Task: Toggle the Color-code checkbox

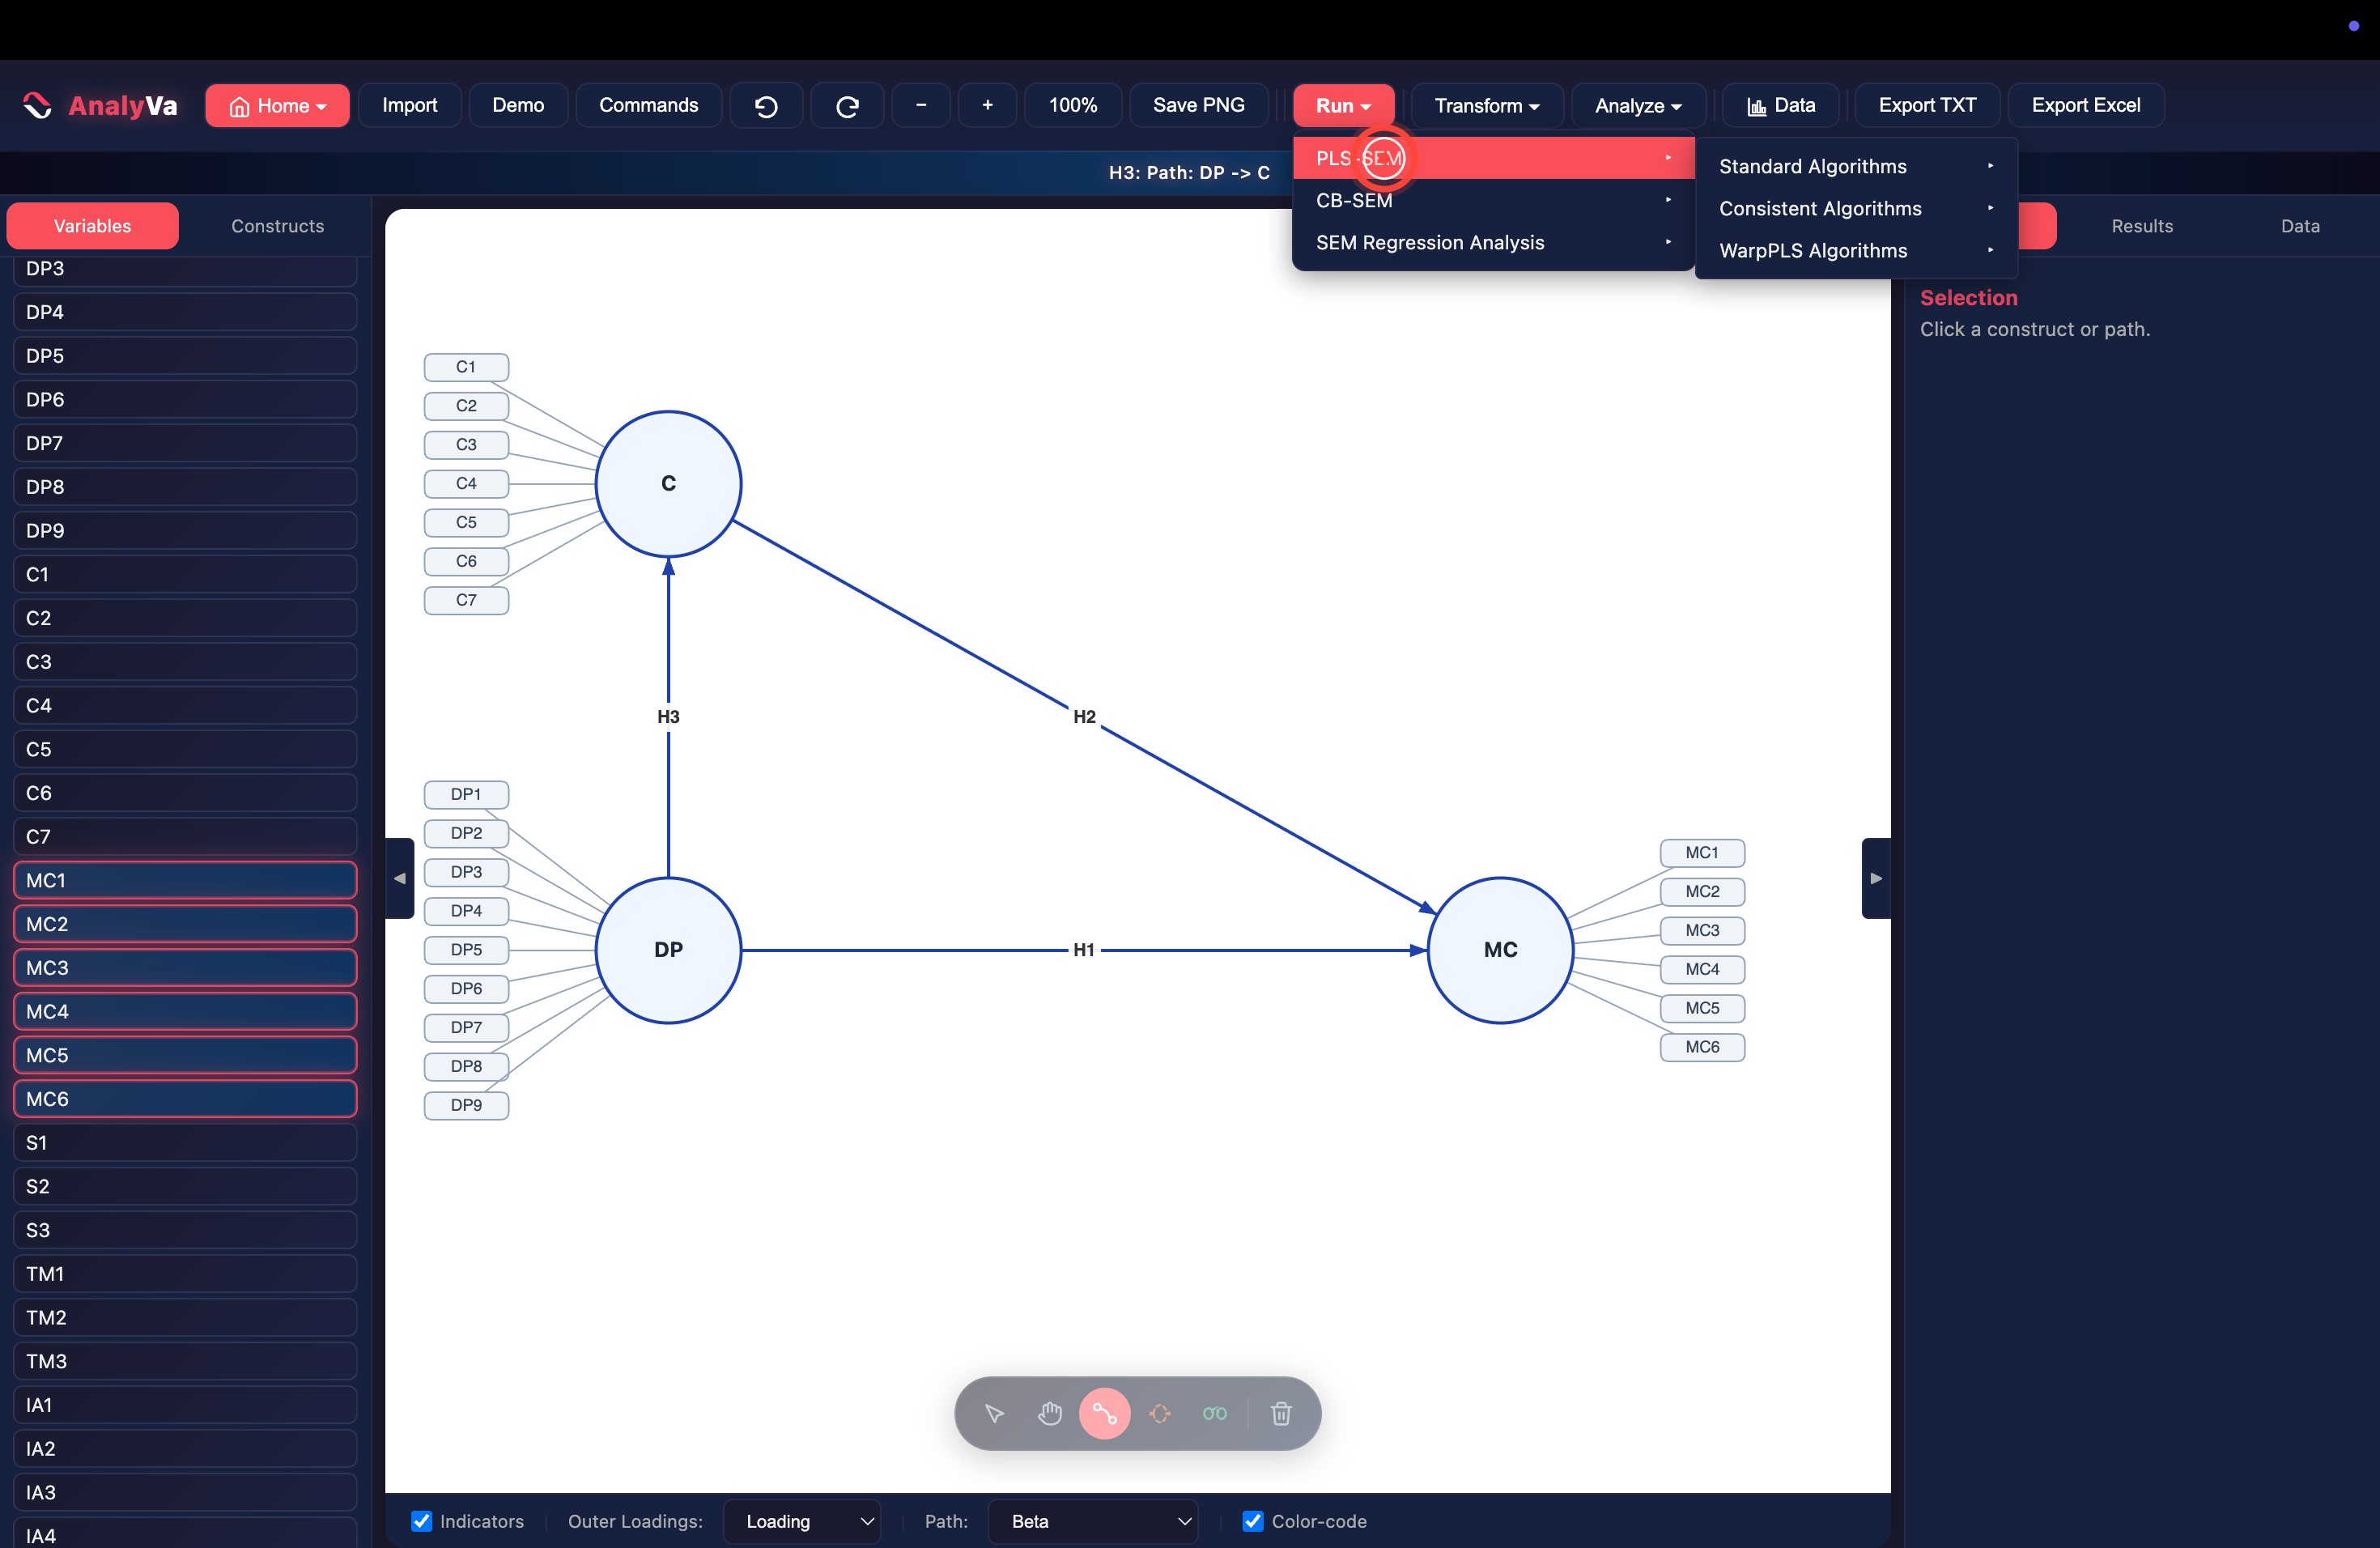Action: [x=1253, y=1521]
